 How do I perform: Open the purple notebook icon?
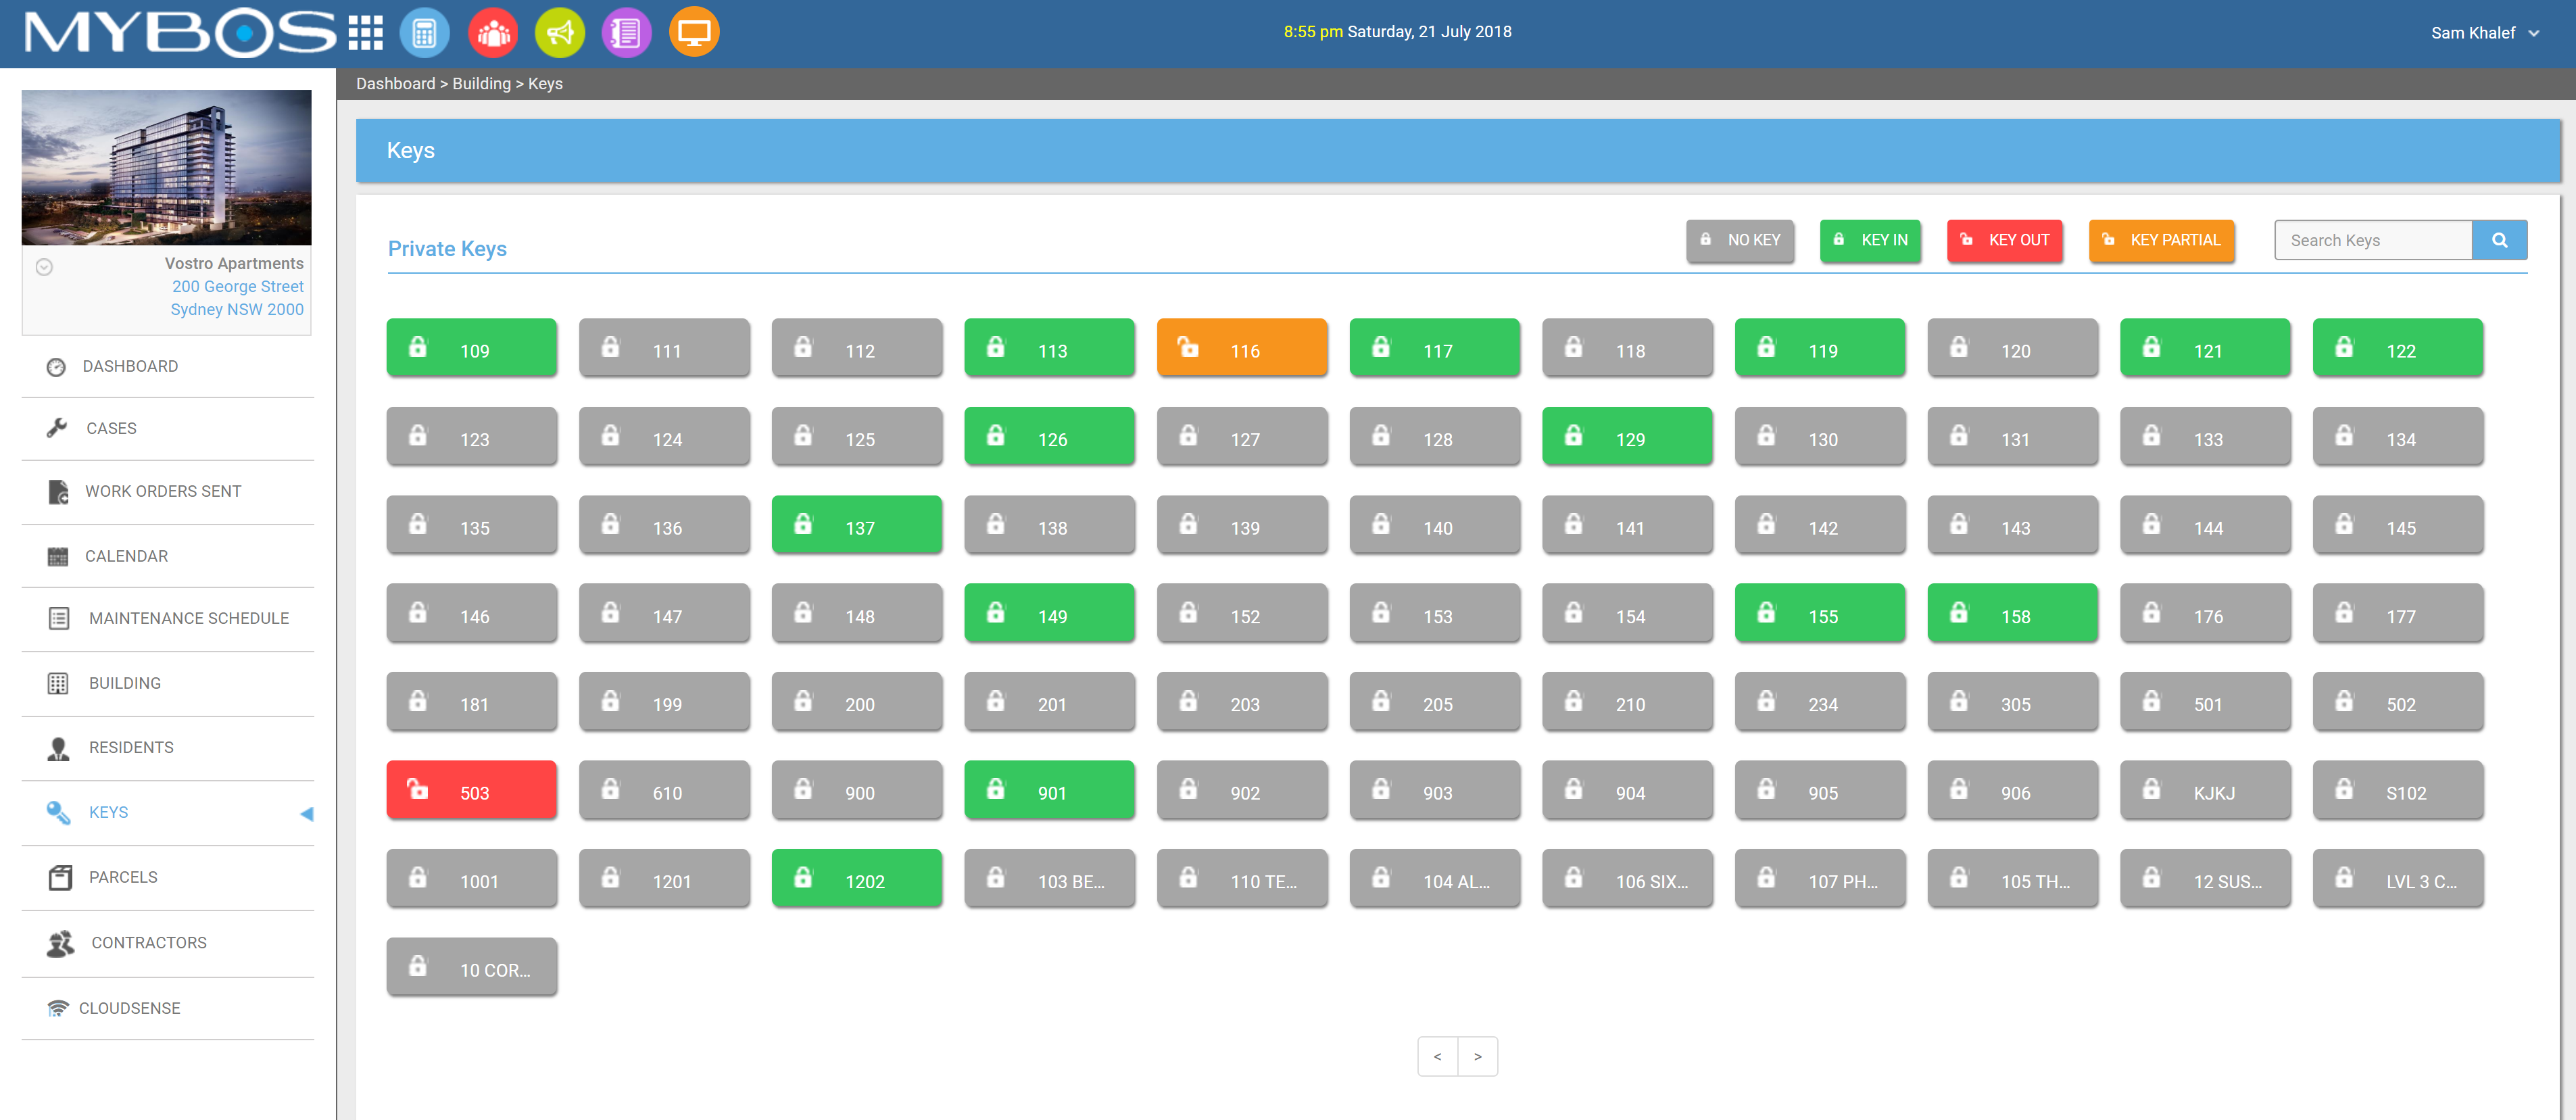pos(626,33)
